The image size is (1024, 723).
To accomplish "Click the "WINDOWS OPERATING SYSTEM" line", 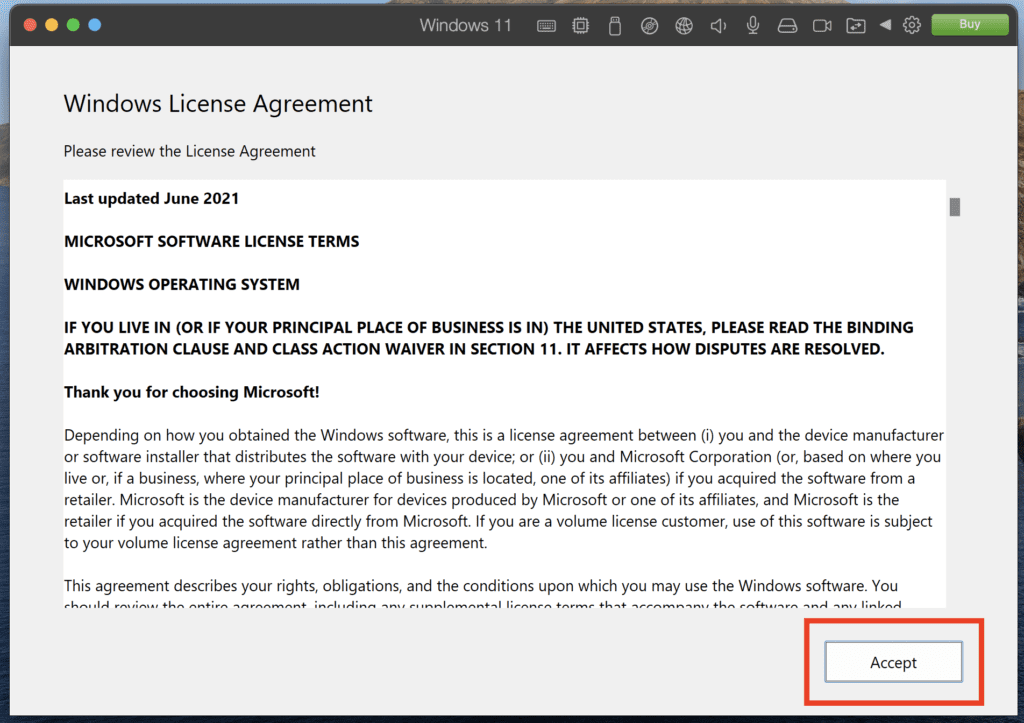I will tap(182, 285).
